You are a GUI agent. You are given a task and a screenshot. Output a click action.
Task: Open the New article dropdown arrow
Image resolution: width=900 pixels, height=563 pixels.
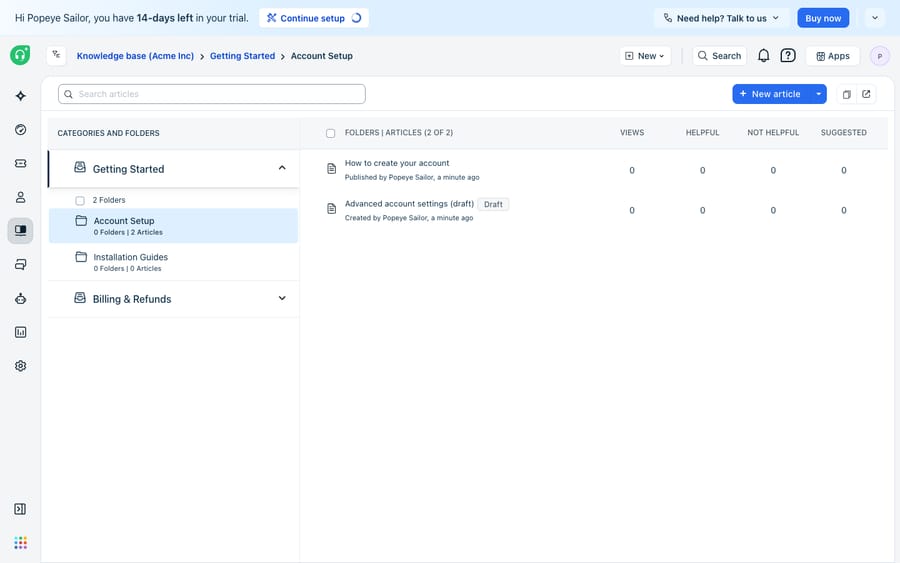pyautogui.click(x=818, y=94)
